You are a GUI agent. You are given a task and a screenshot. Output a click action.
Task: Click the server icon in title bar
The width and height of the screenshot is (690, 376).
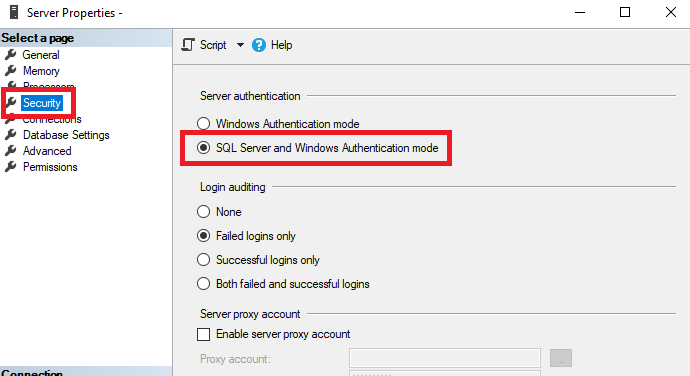pyautogui.click(x=14, y=12)
